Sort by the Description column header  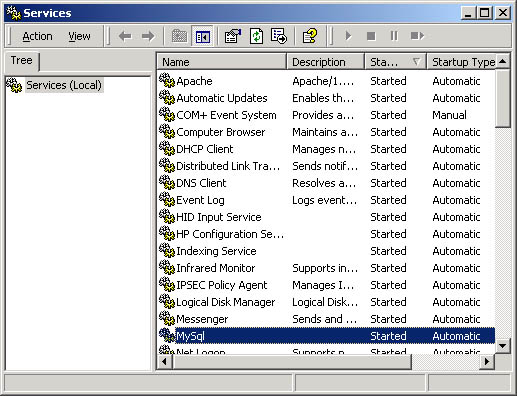click(x=325, y=62)
